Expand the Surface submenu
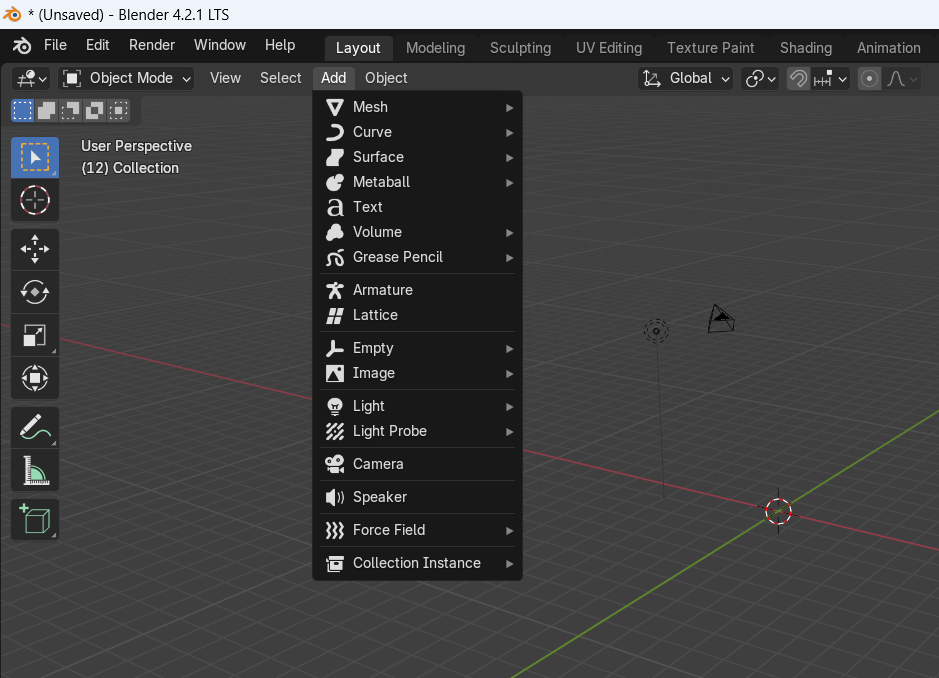Screen dimensions: 939x678 (417, 158)
